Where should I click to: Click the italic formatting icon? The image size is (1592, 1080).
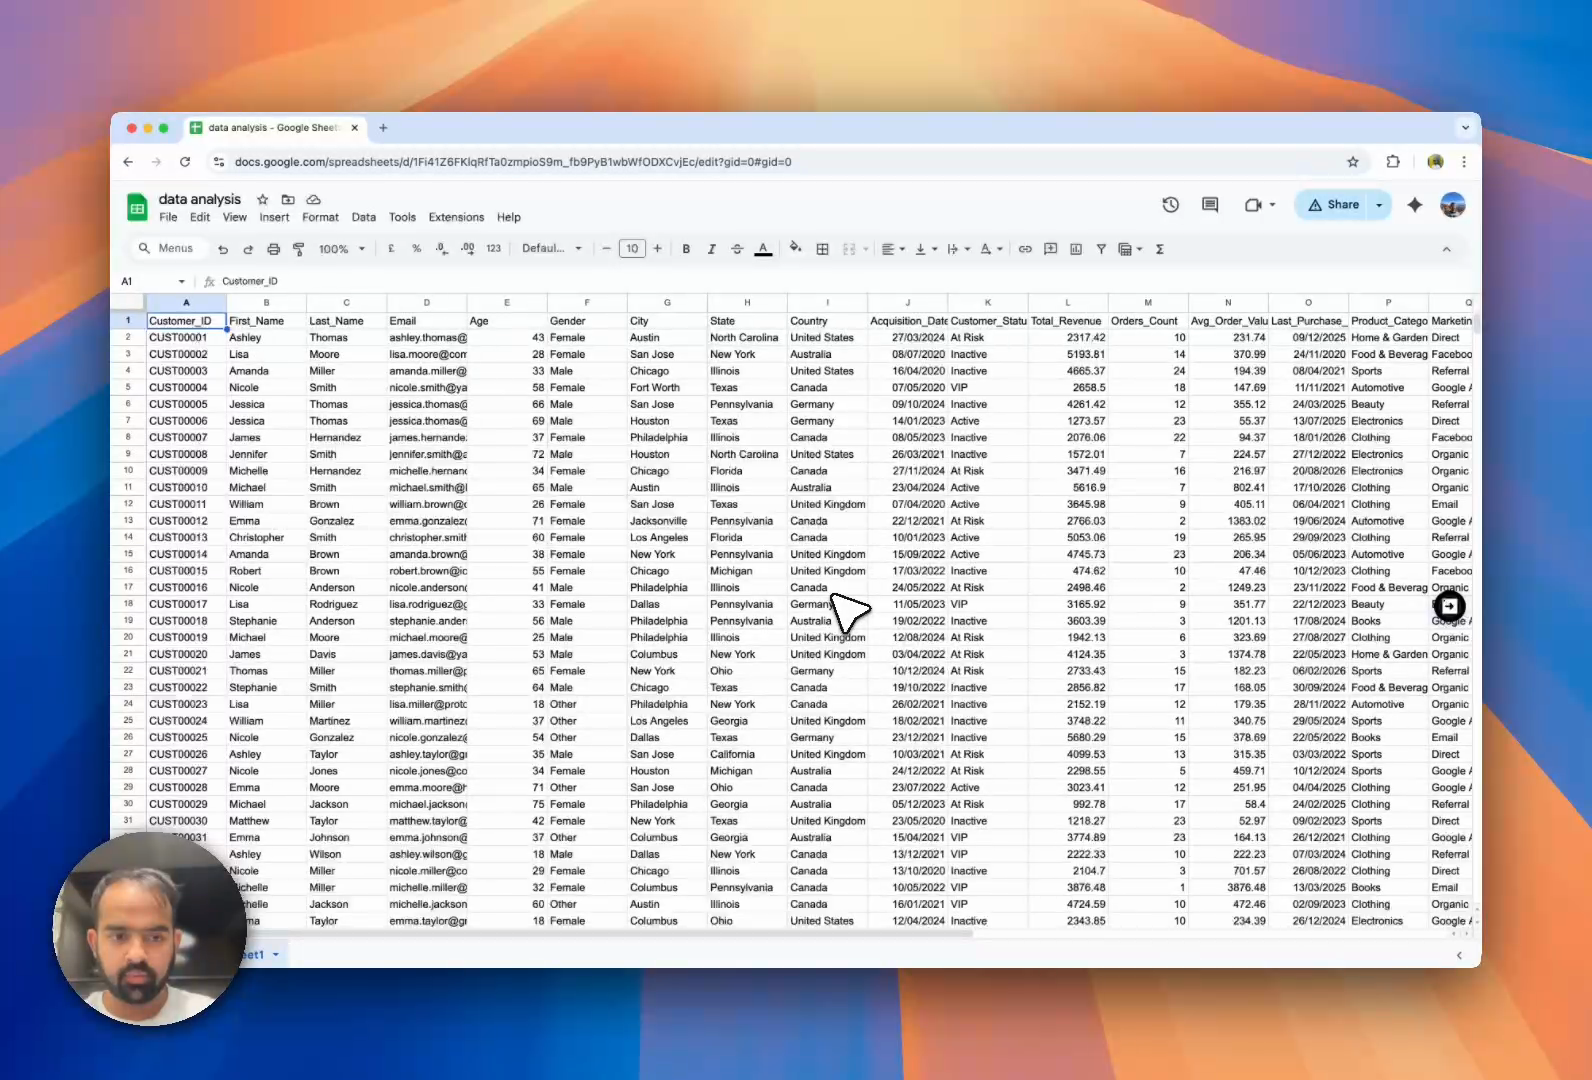[711, 249]
